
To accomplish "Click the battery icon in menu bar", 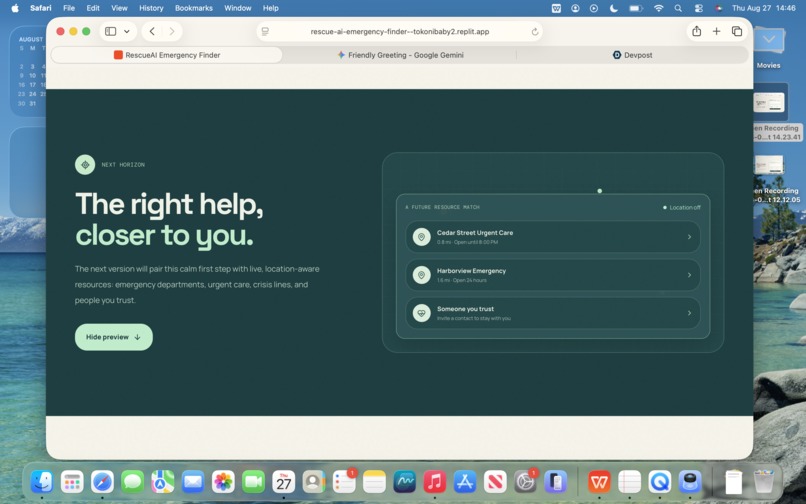I will point(636,8).
